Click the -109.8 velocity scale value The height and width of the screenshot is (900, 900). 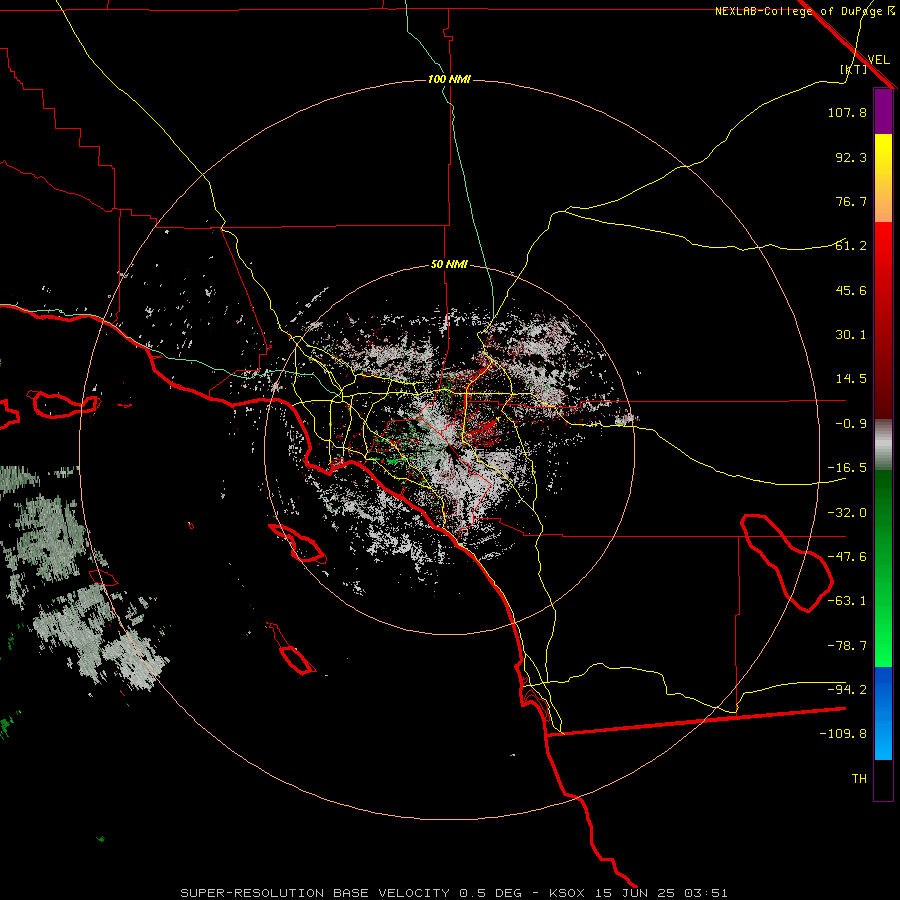843,734
